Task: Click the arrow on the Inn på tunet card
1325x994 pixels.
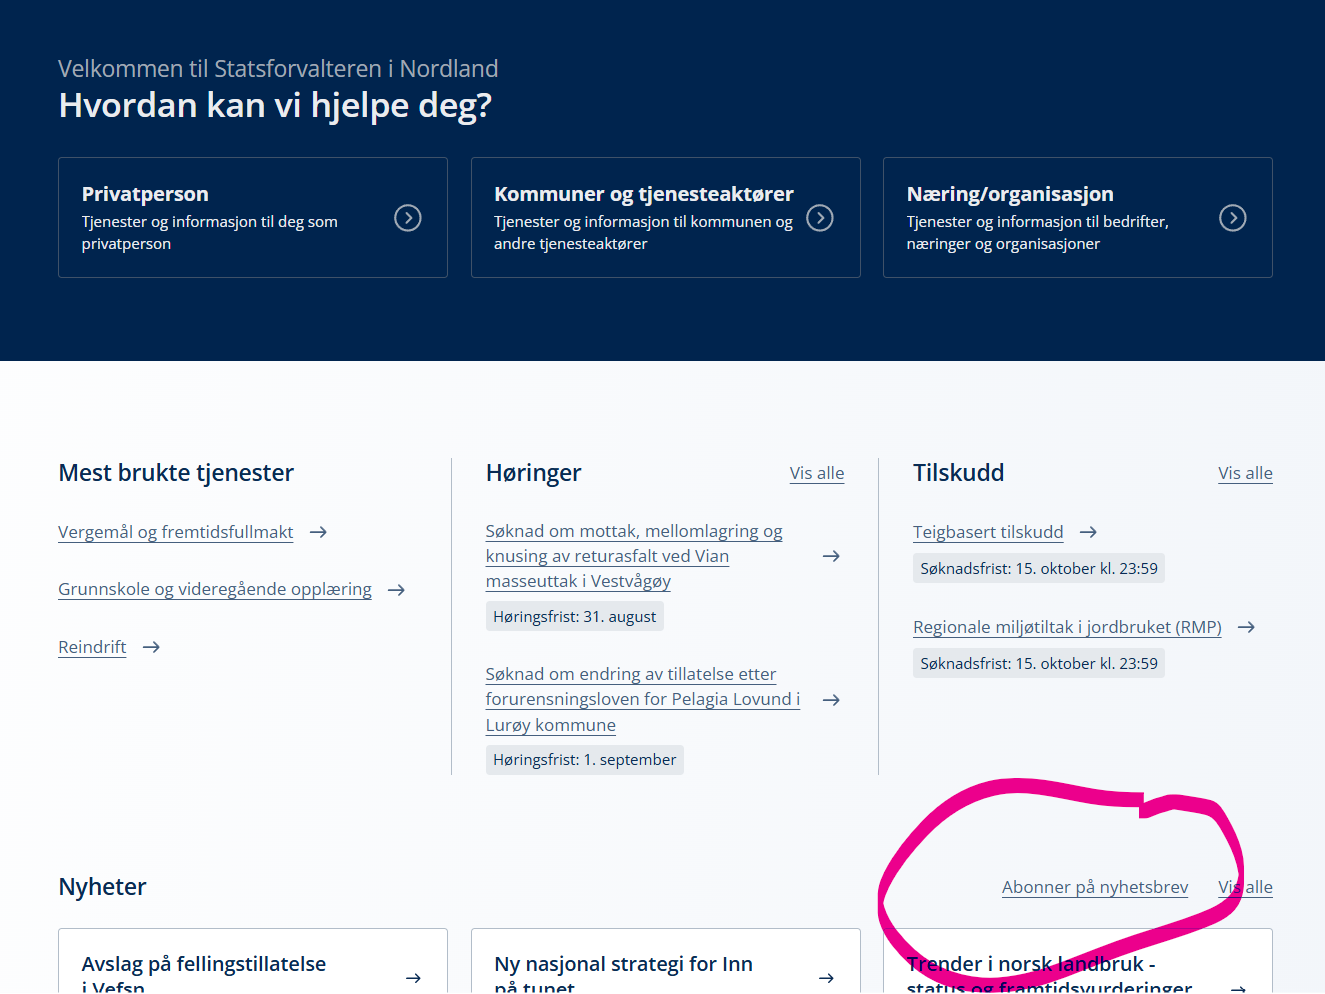Action: [x=826, y=978]
